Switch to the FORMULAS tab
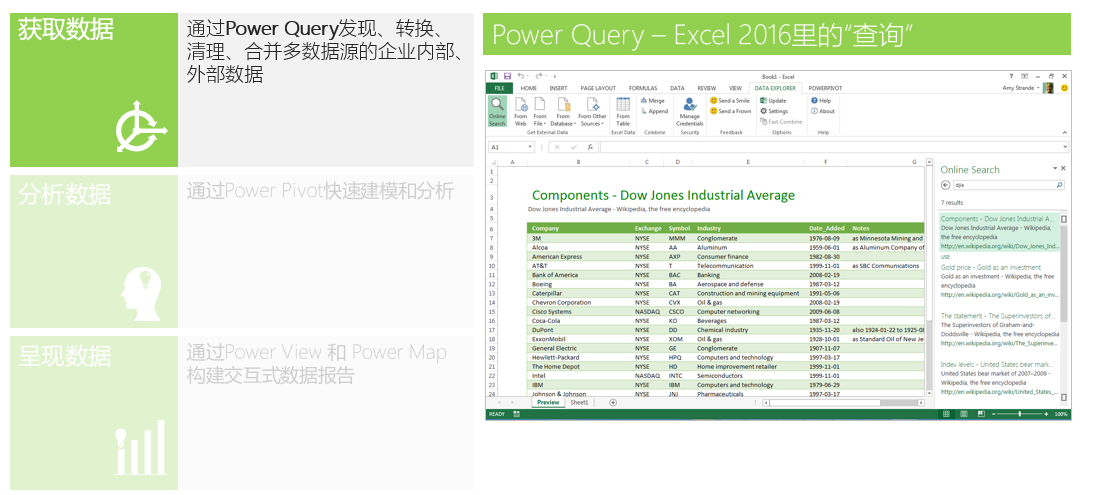The height and width of the screenshot is (495, 1095). [x=642, y=89]
